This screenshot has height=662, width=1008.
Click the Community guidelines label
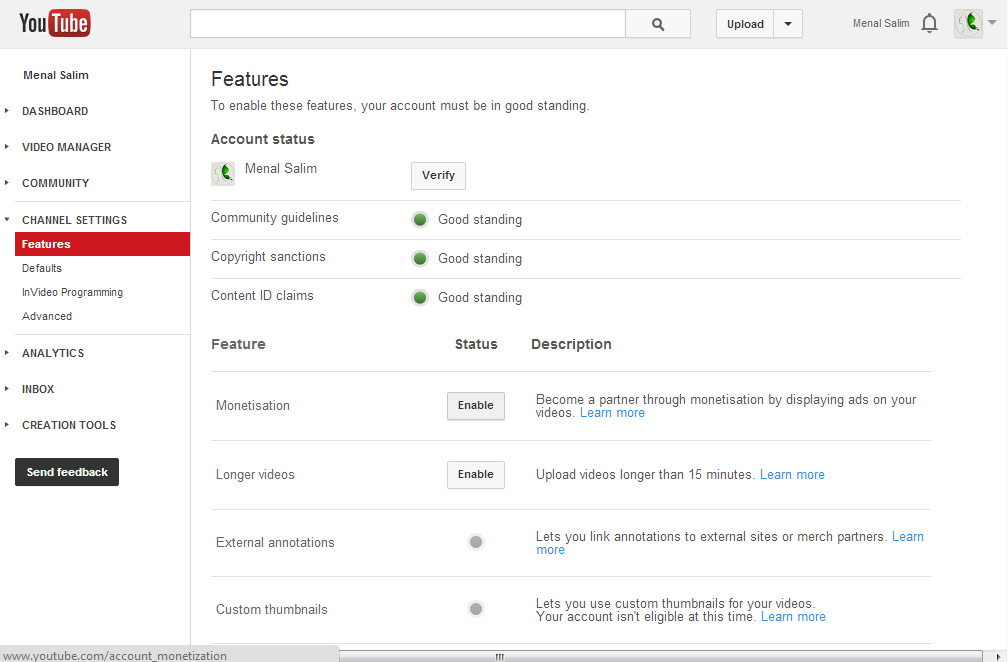coord(274,218)
